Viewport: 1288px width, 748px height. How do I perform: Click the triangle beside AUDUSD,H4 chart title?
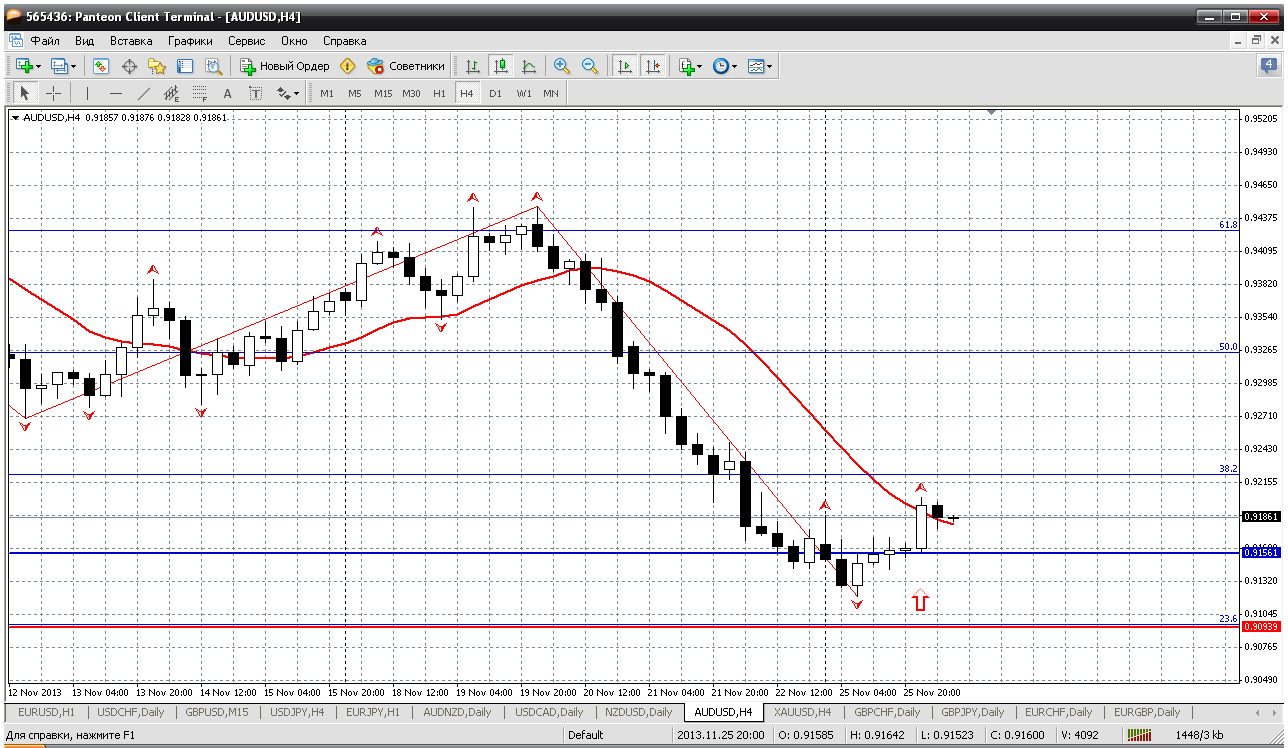tap(15, 118)
